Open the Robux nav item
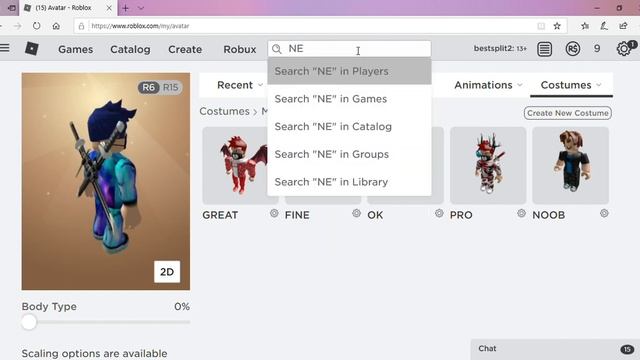 point(240,49)
